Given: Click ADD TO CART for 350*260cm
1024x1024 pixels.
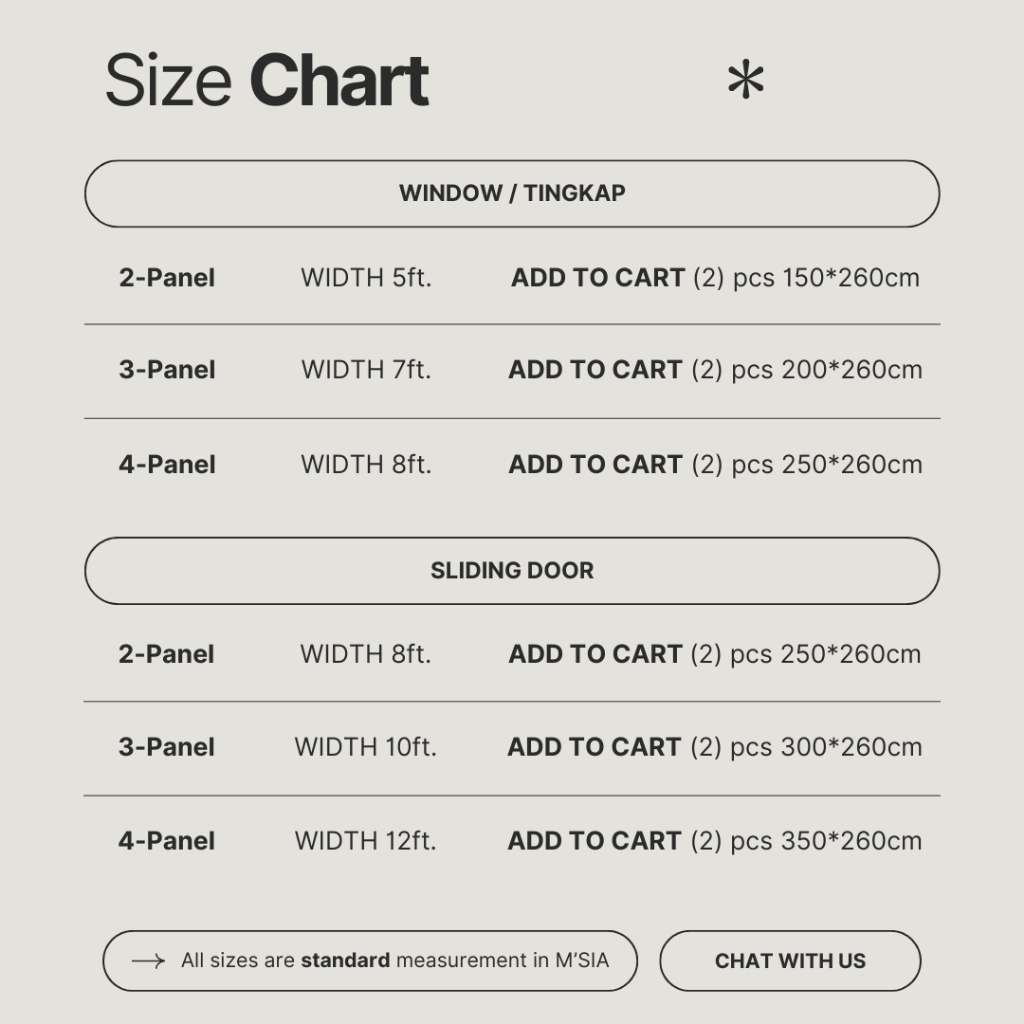Looking at the screenshot, I should click(594, 841).
